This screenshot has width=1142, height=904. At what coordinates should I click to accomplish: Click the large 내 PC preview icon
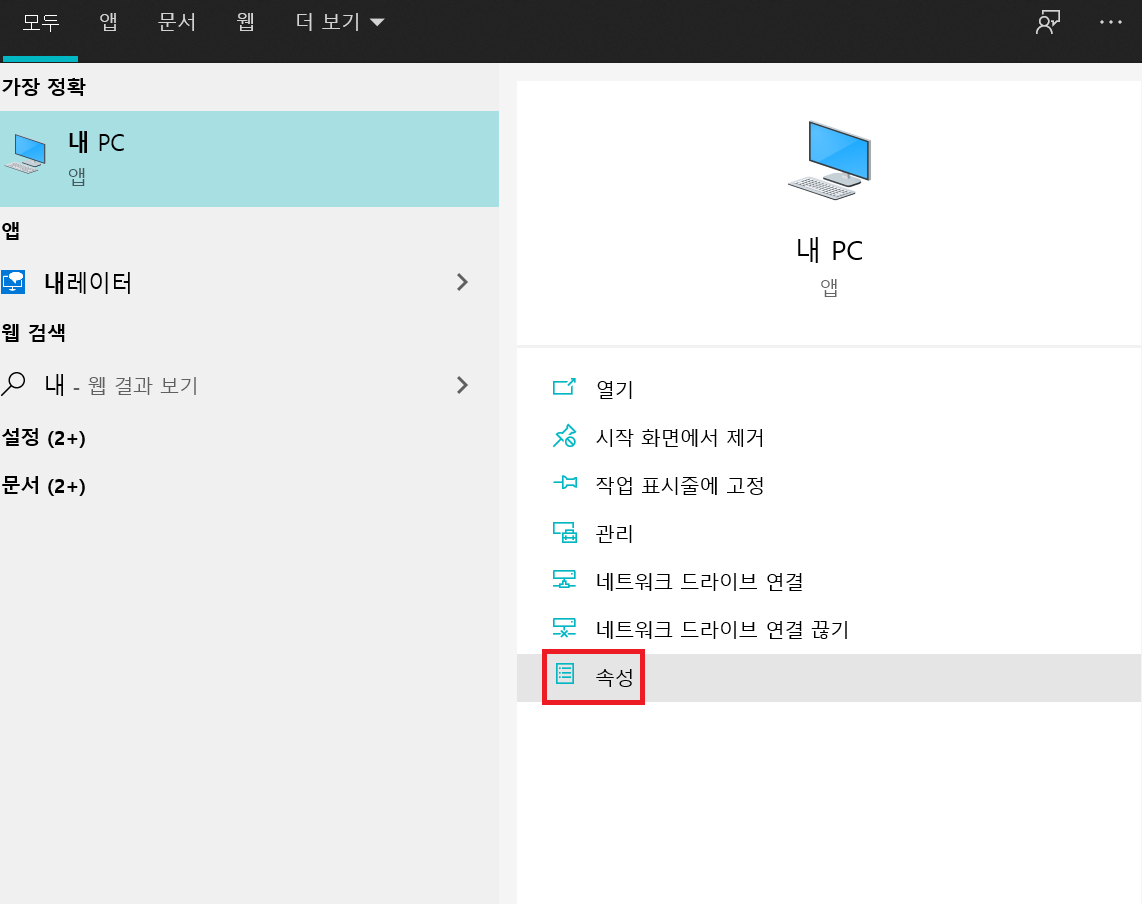coord(830,161)
